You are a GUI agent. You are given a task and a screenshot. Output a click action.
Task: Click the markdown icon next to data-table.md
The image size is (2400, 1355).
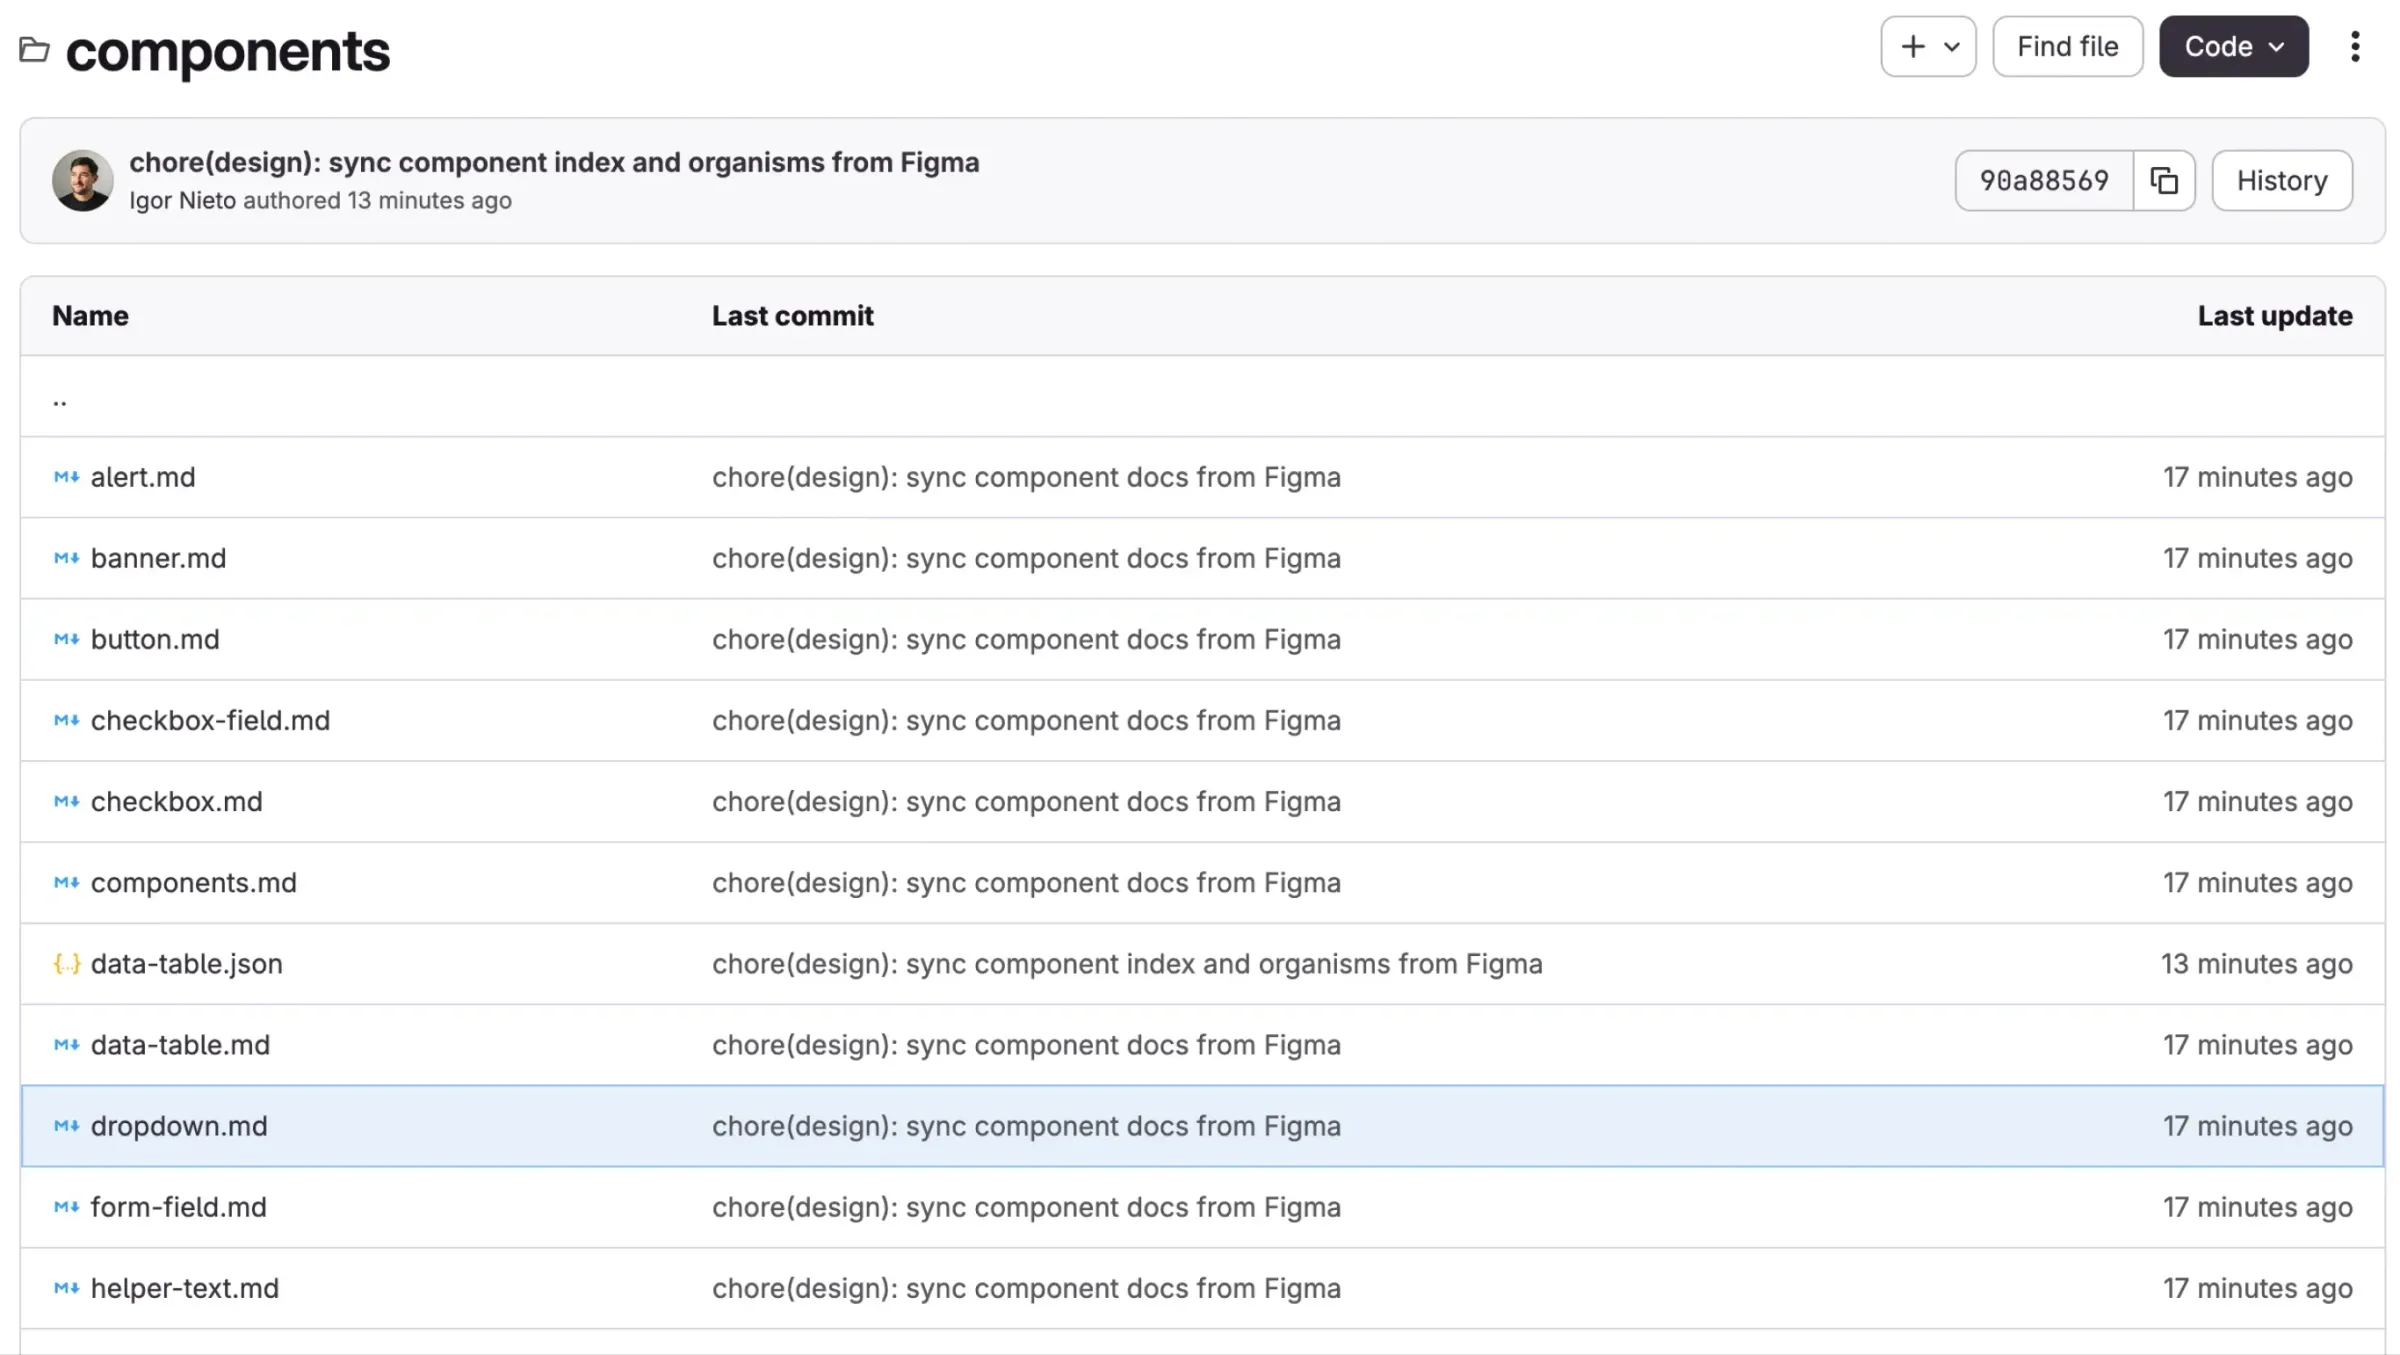tap(66, 1044)
